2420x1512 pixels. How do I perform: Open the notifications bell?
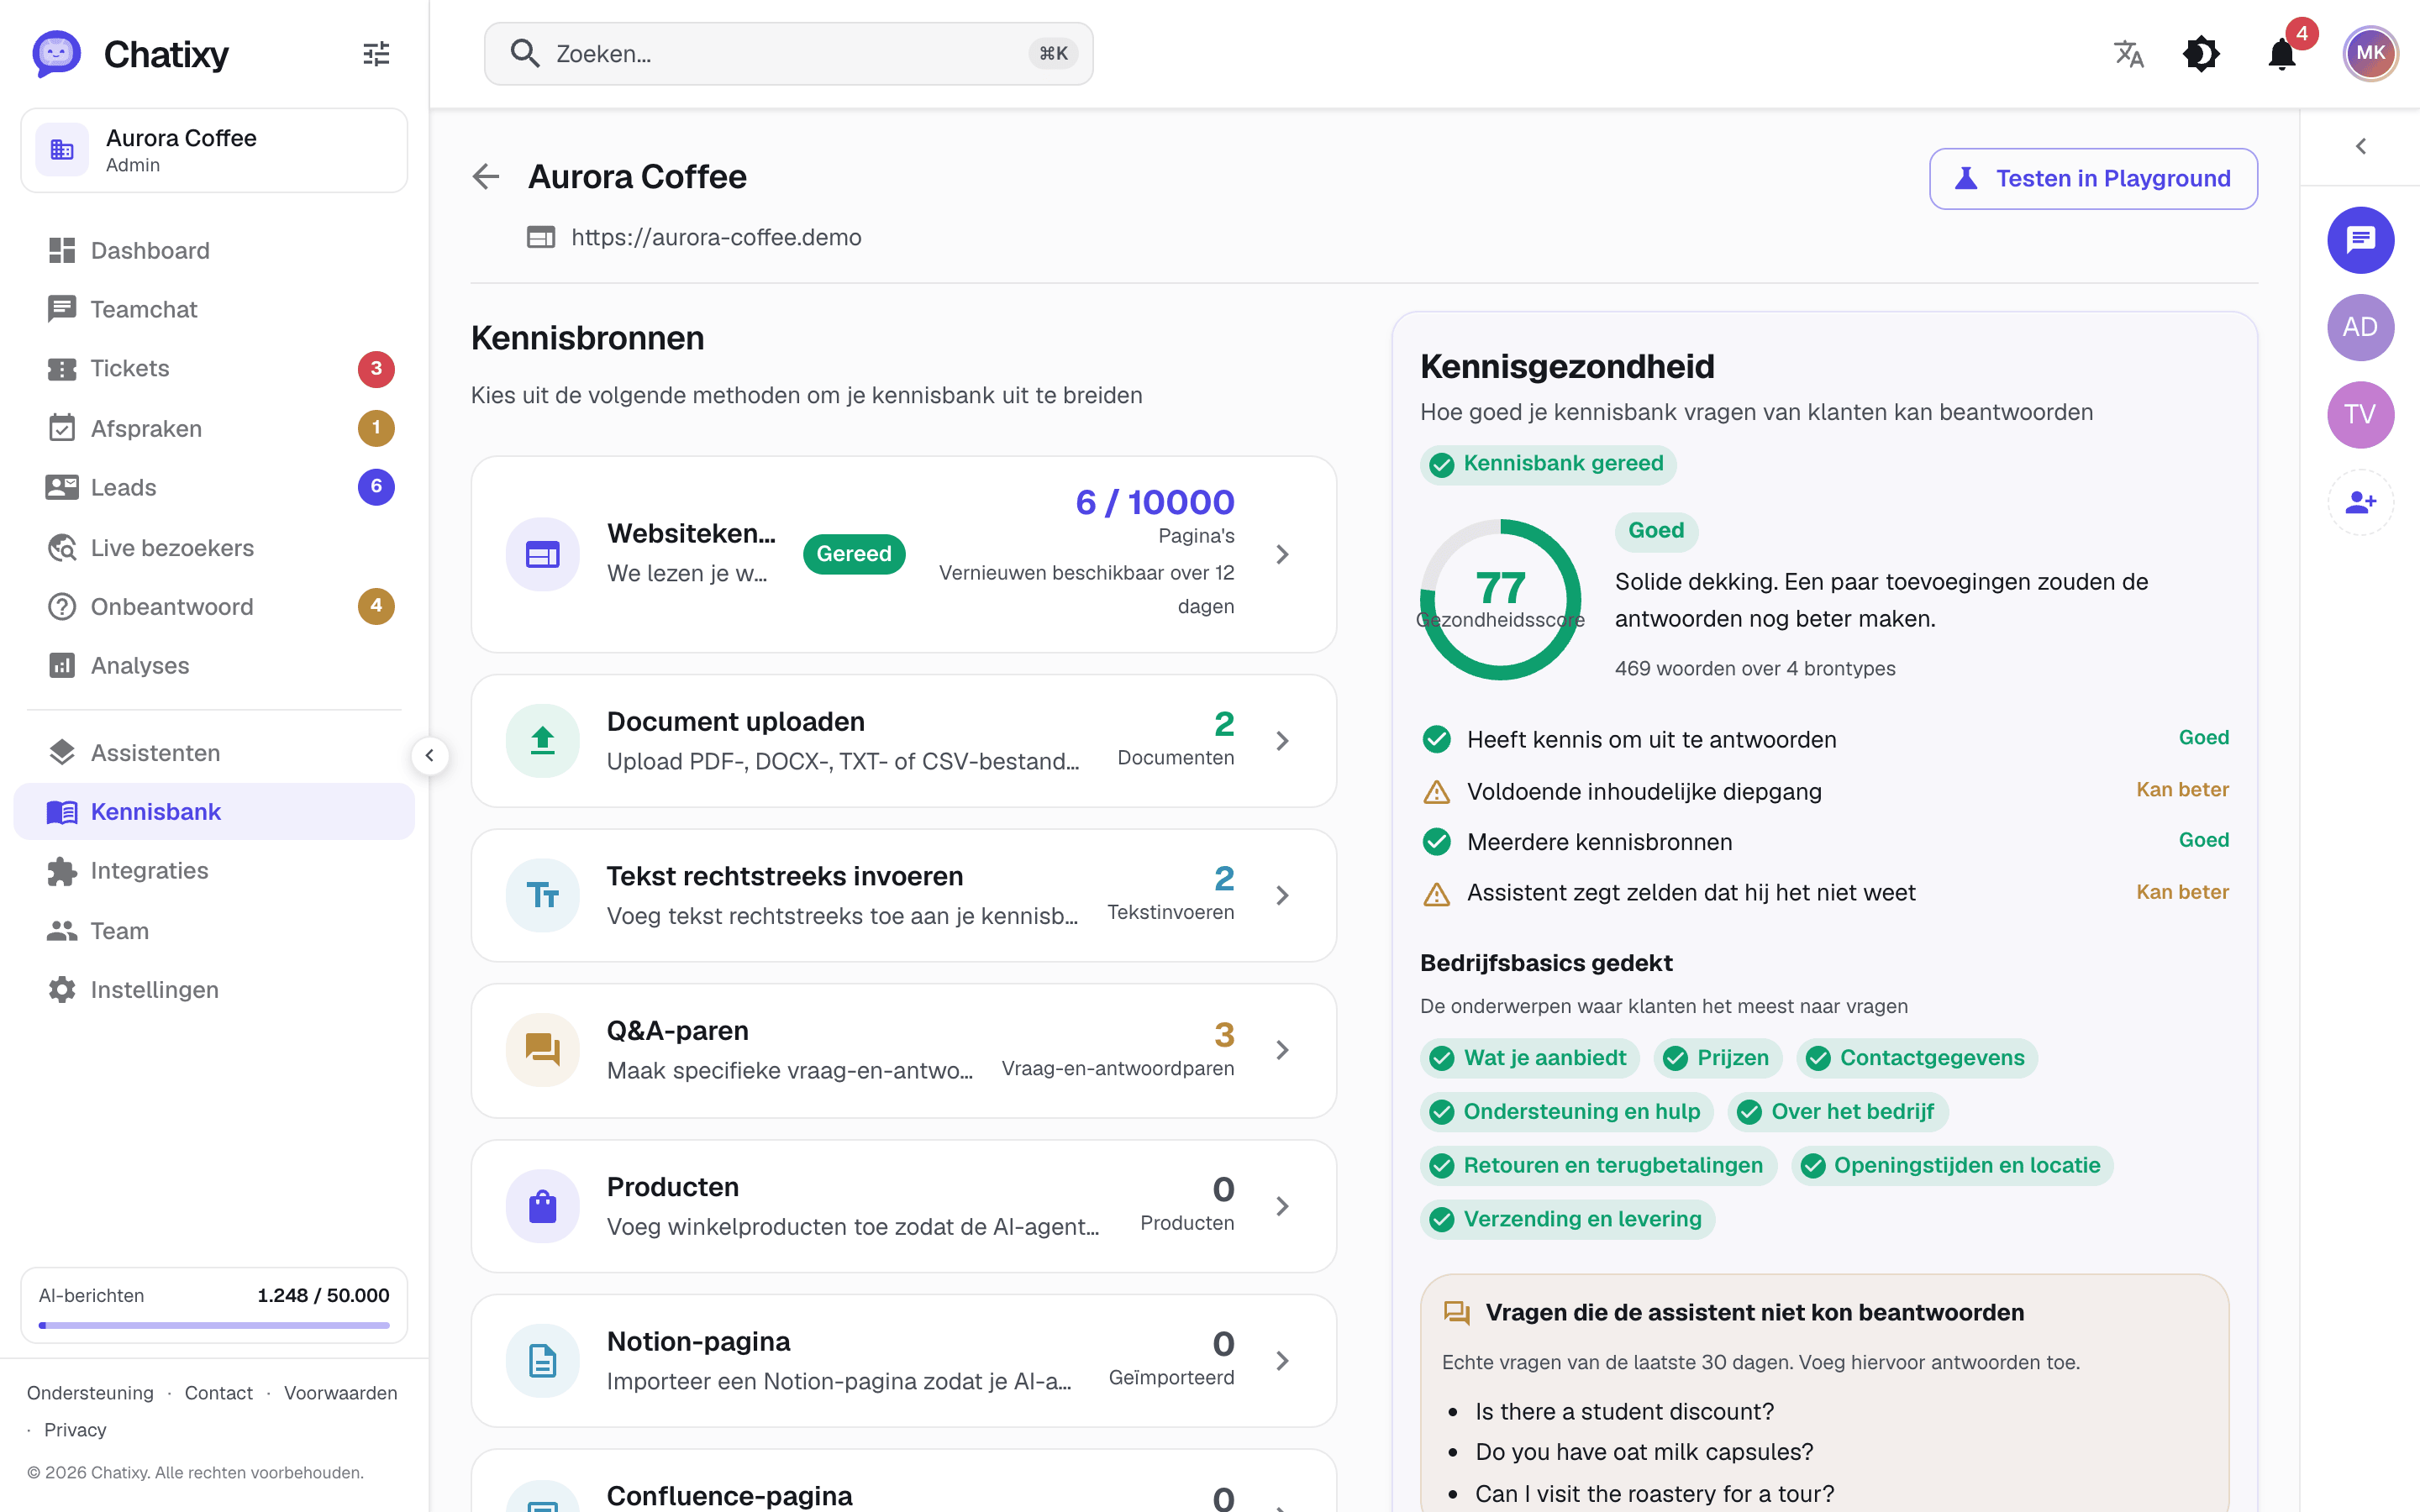point(2282,54)
